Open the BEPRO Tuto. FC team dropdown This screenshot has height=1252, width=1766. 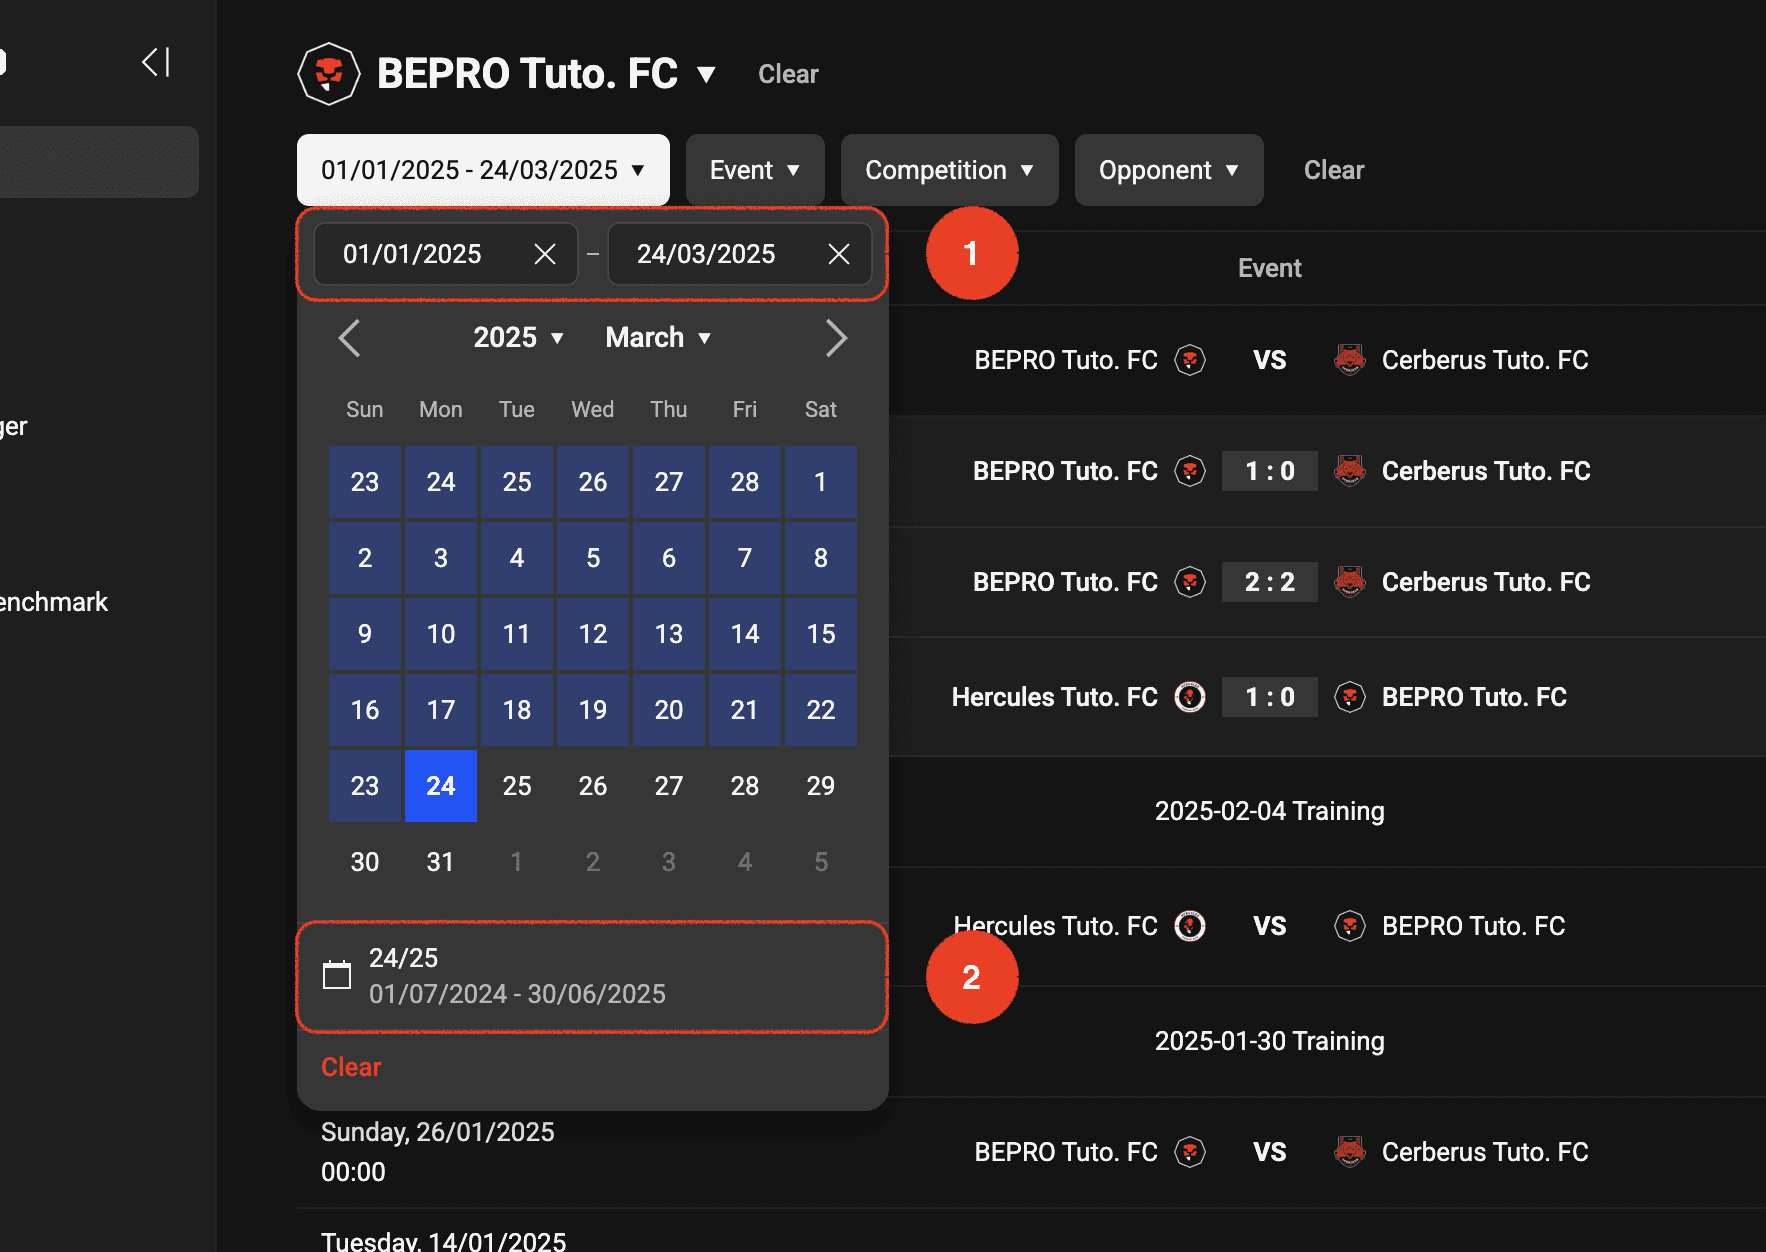click(x=706, y=74)
